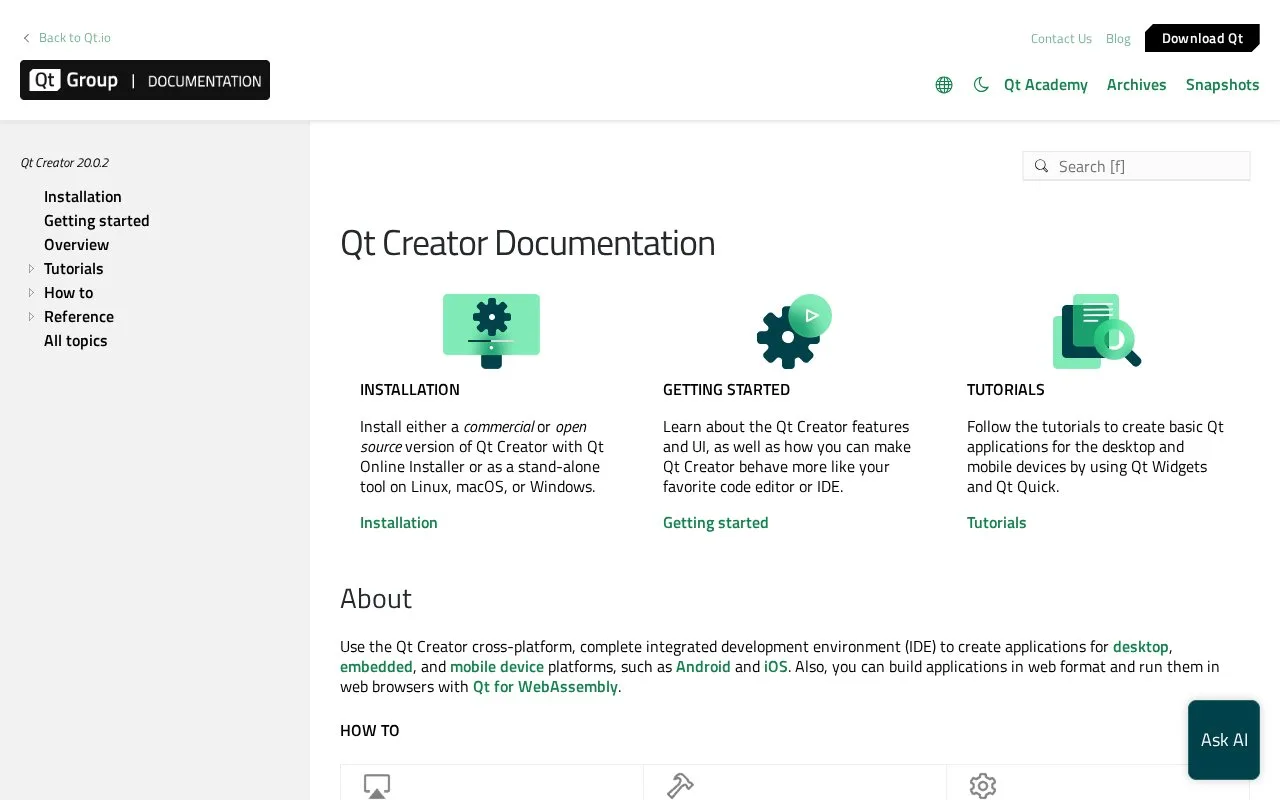
Task: Click the Qt Creator 20.0.2 version label
Action: coord(65,163)
